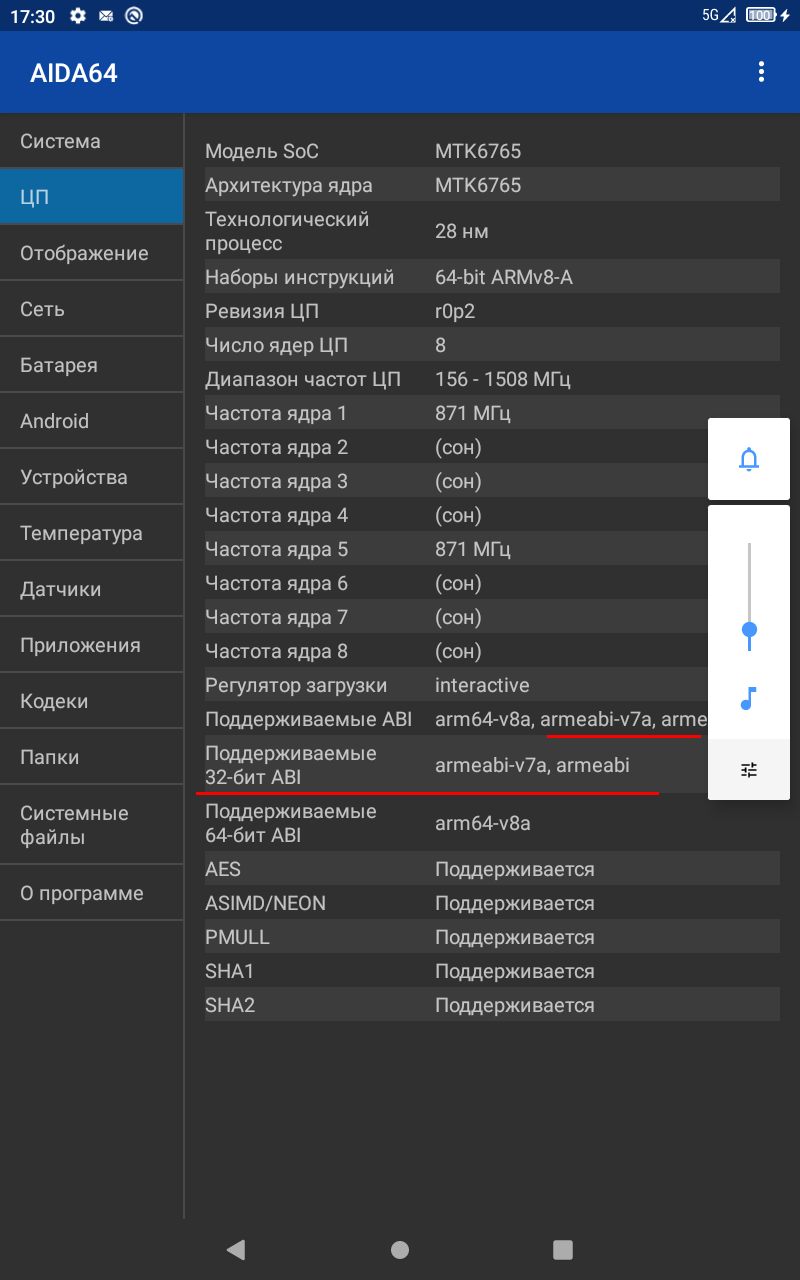
Task: Show the Системные файлы section
Action: tap(92, 825)
